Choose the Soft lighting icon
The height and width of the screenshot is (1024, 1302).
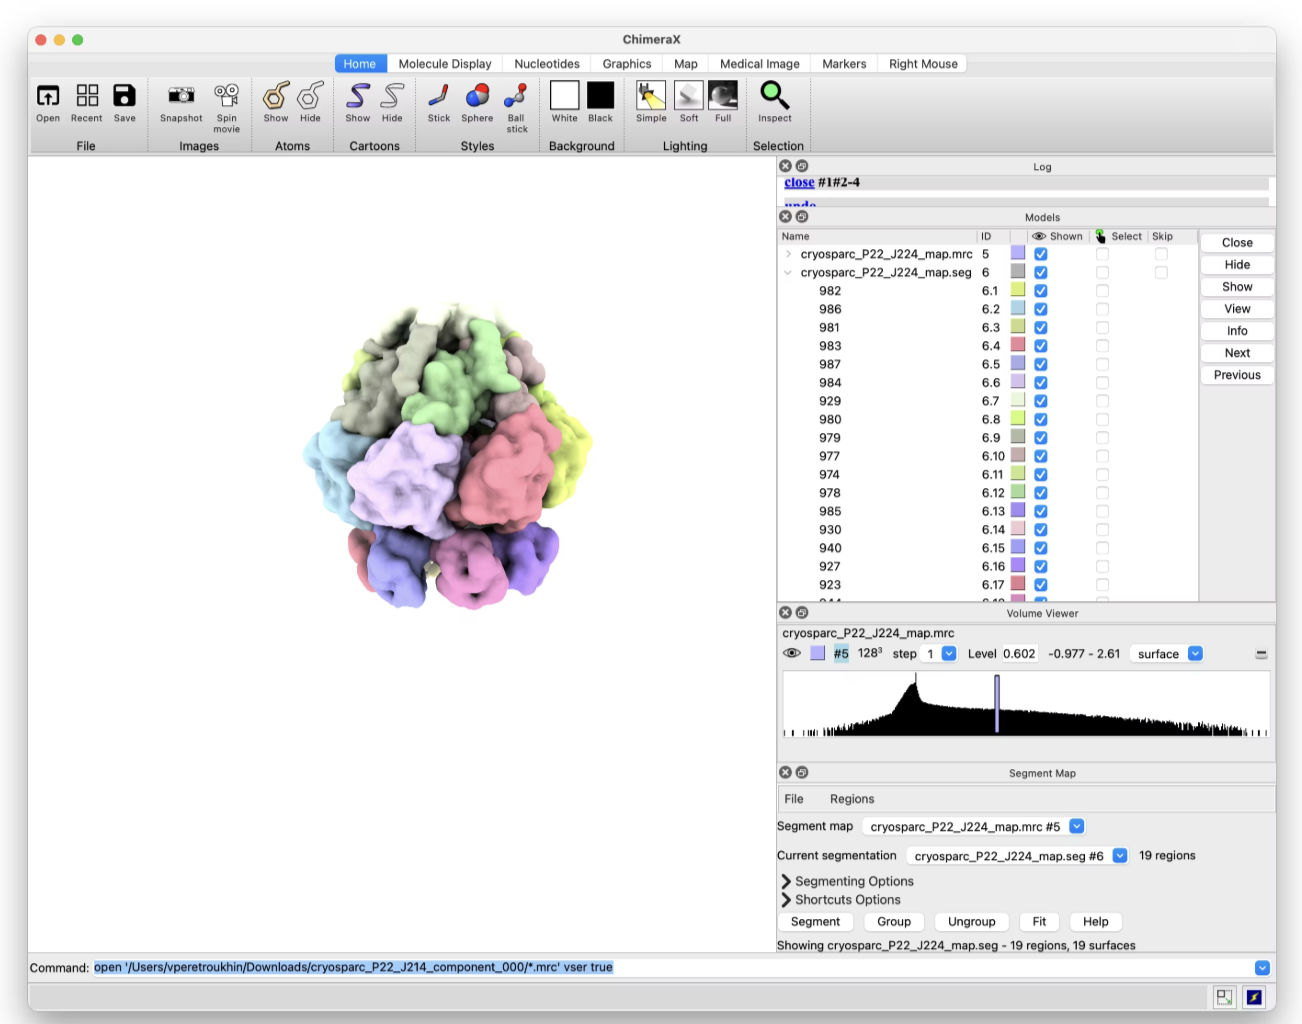pos(689,96)
